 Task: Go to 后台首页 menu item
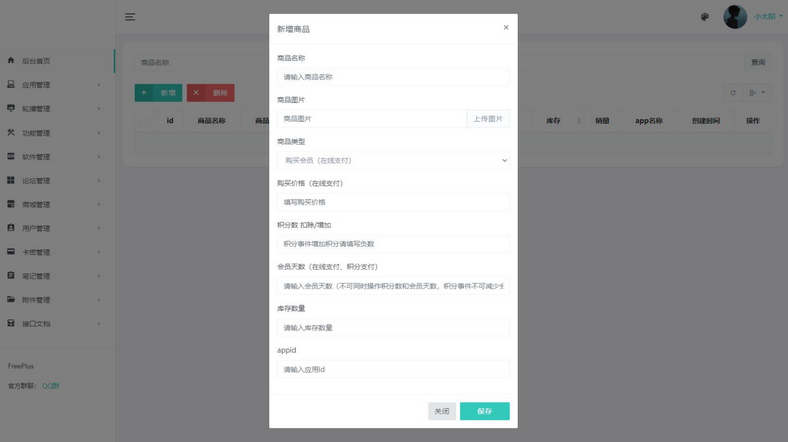(57, 61)
